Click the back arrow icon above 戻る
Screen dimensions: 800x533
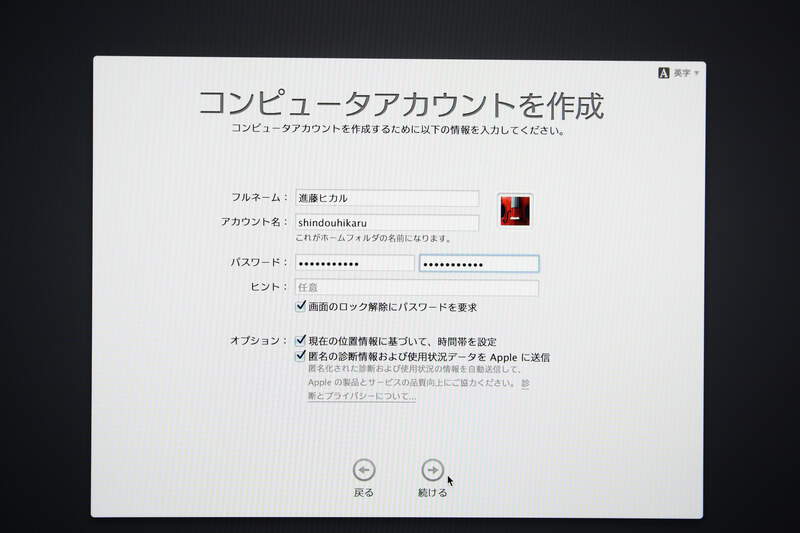364,469
